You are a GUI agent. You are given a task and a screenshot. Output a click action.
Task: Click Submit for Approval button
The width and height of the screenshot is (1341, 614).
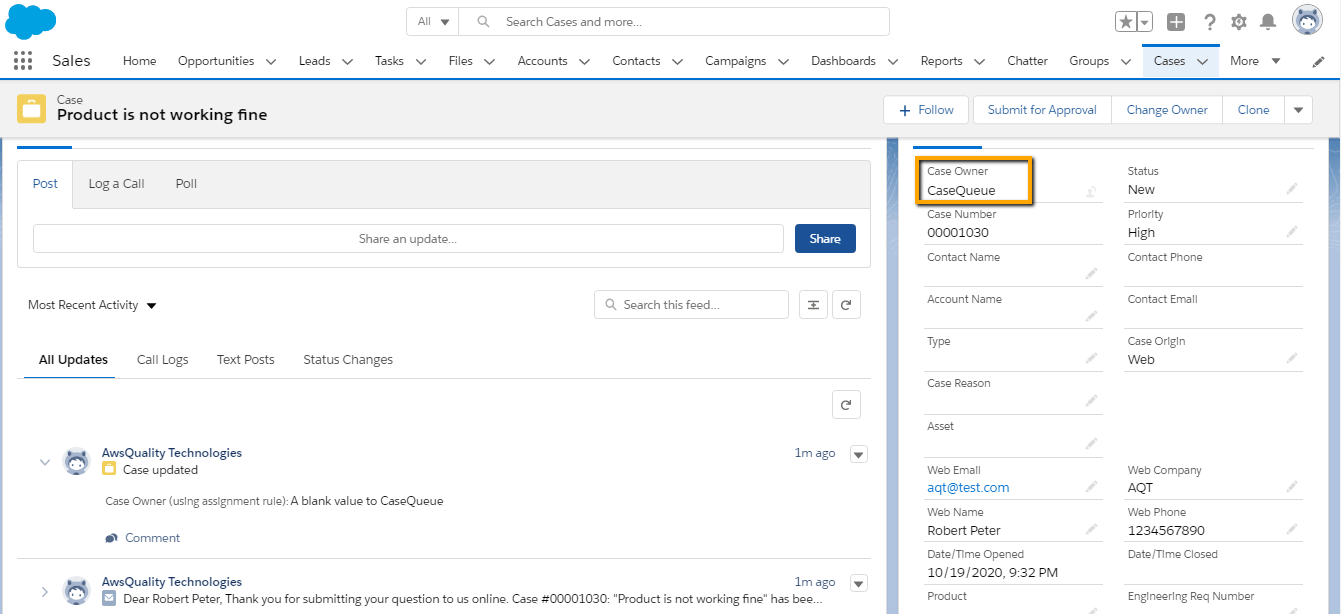(x=1042, y=110)
